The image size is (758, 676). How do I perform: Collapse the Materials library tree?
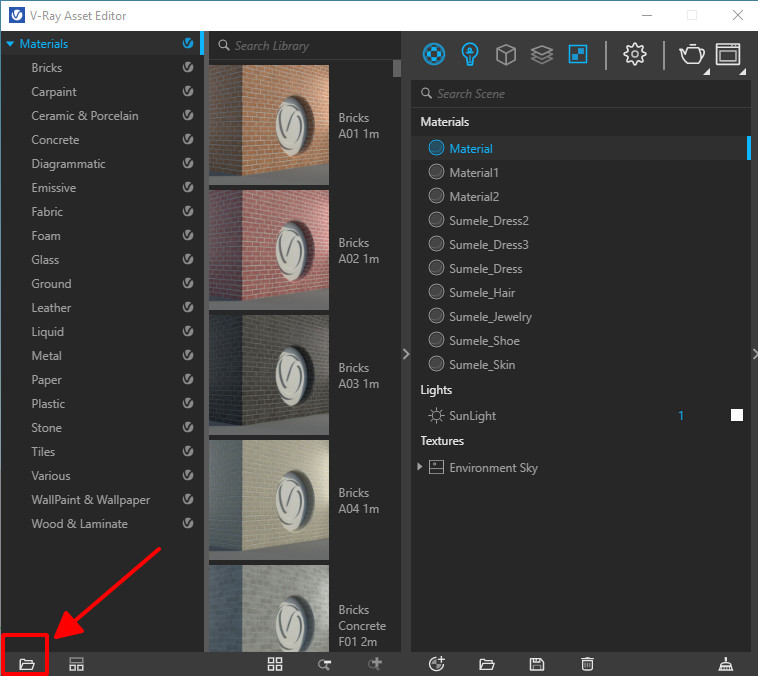click(x=10, y=44)
